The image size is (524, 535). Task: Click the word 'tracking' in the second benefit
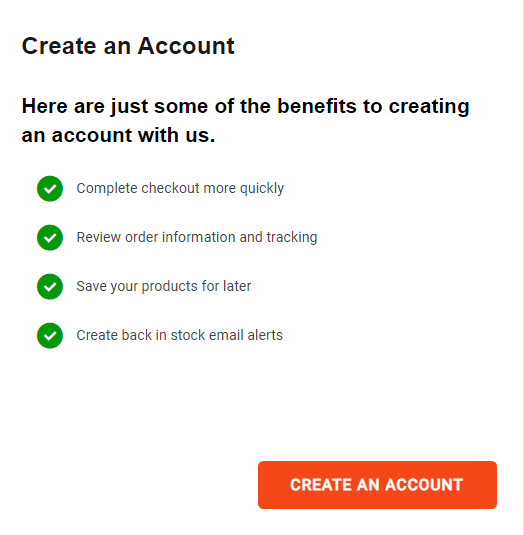click(x=292, y=237)
